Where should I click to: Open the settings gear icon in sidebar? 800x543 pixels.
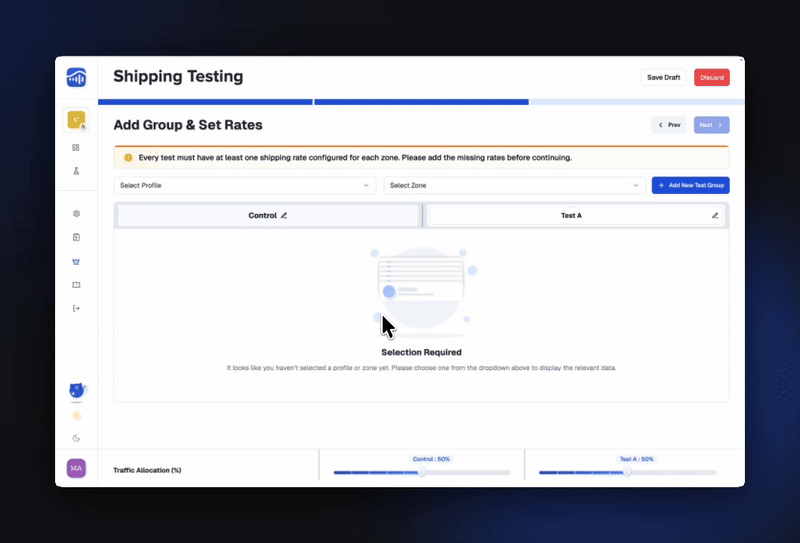(76, 213)
